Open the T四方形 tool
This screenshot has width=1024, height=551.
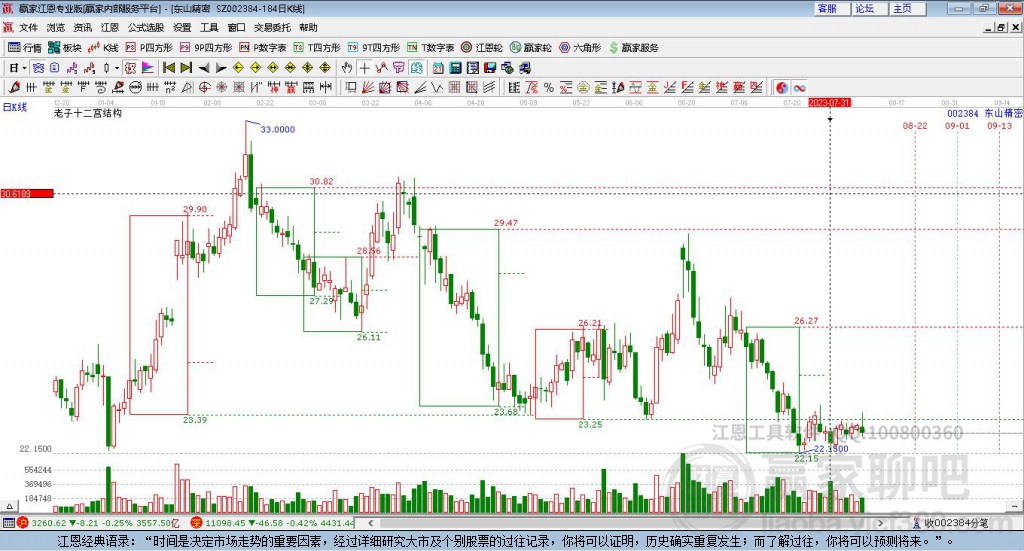pos(317,48)
